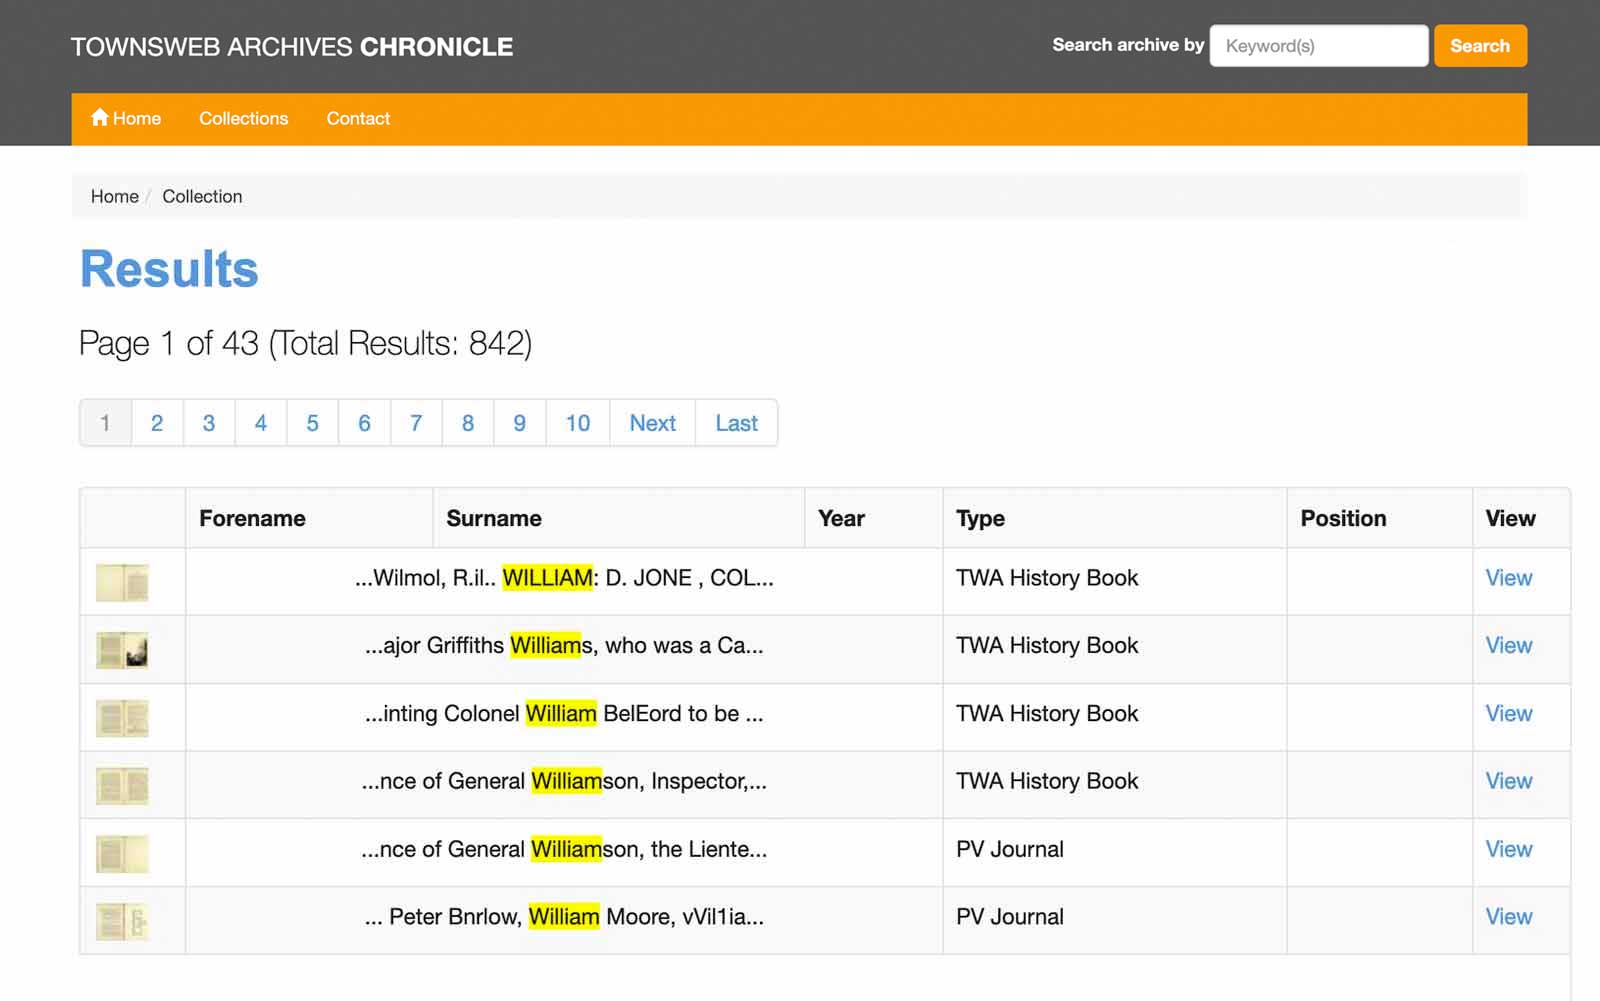Click Collection in the breadcrumb
Viewport: 1600px width, 1001px height.
[202, 196]
